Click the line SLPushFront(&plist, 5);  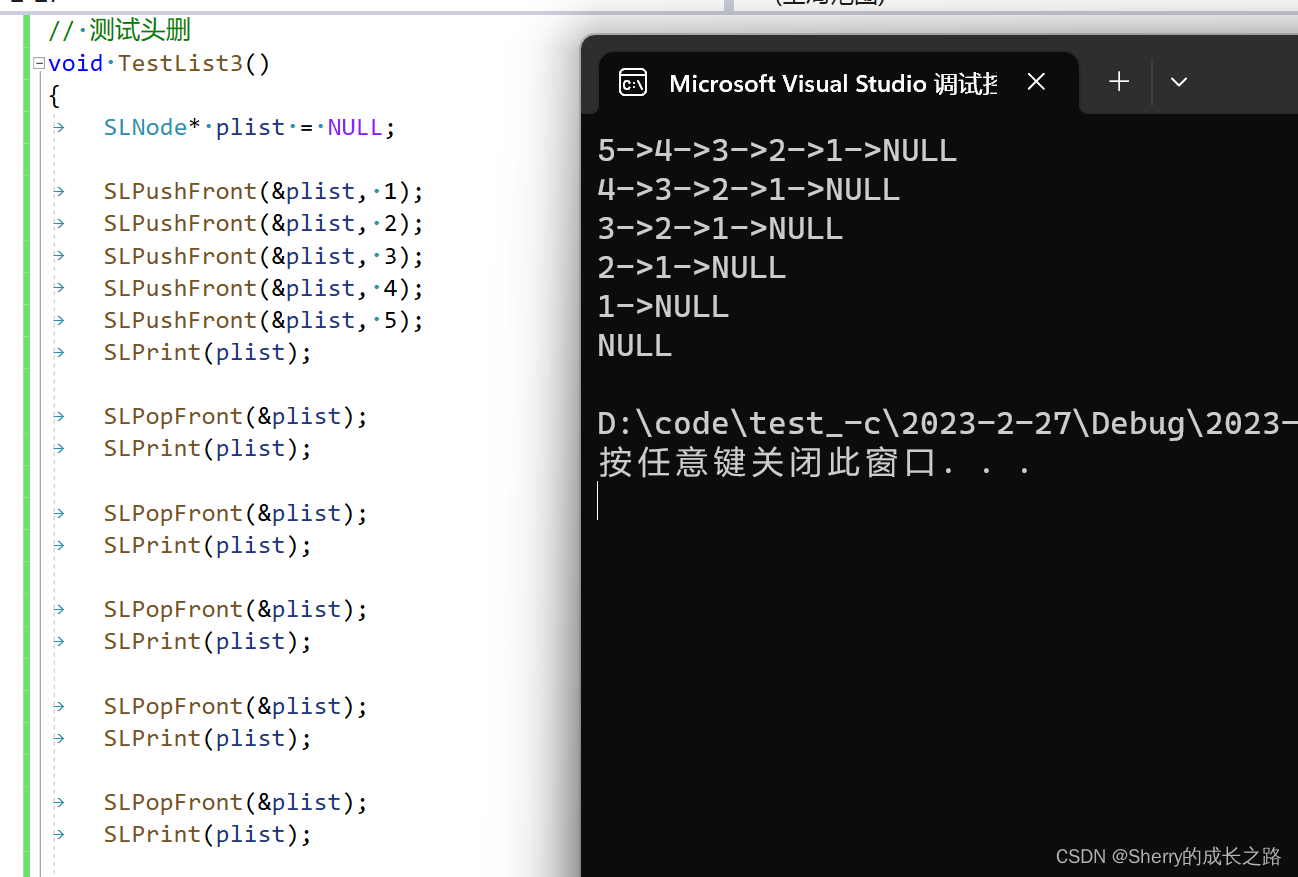[x=264, y=320]
